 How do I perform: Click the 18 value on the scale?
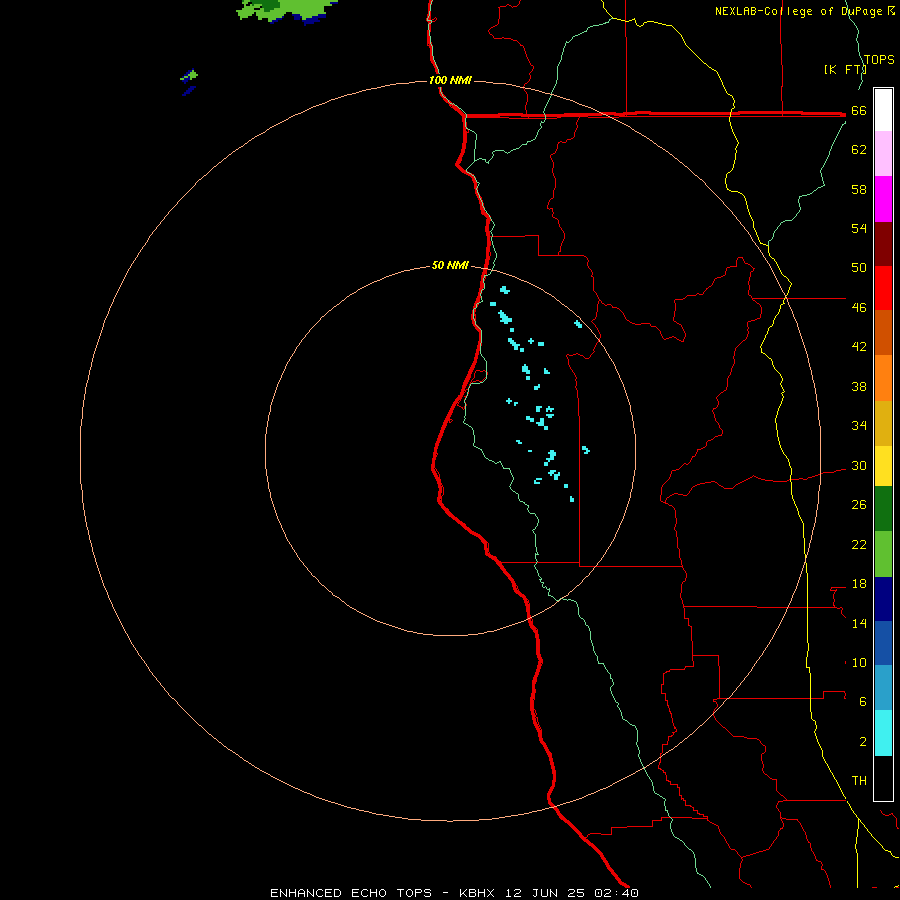coord(859,584)
